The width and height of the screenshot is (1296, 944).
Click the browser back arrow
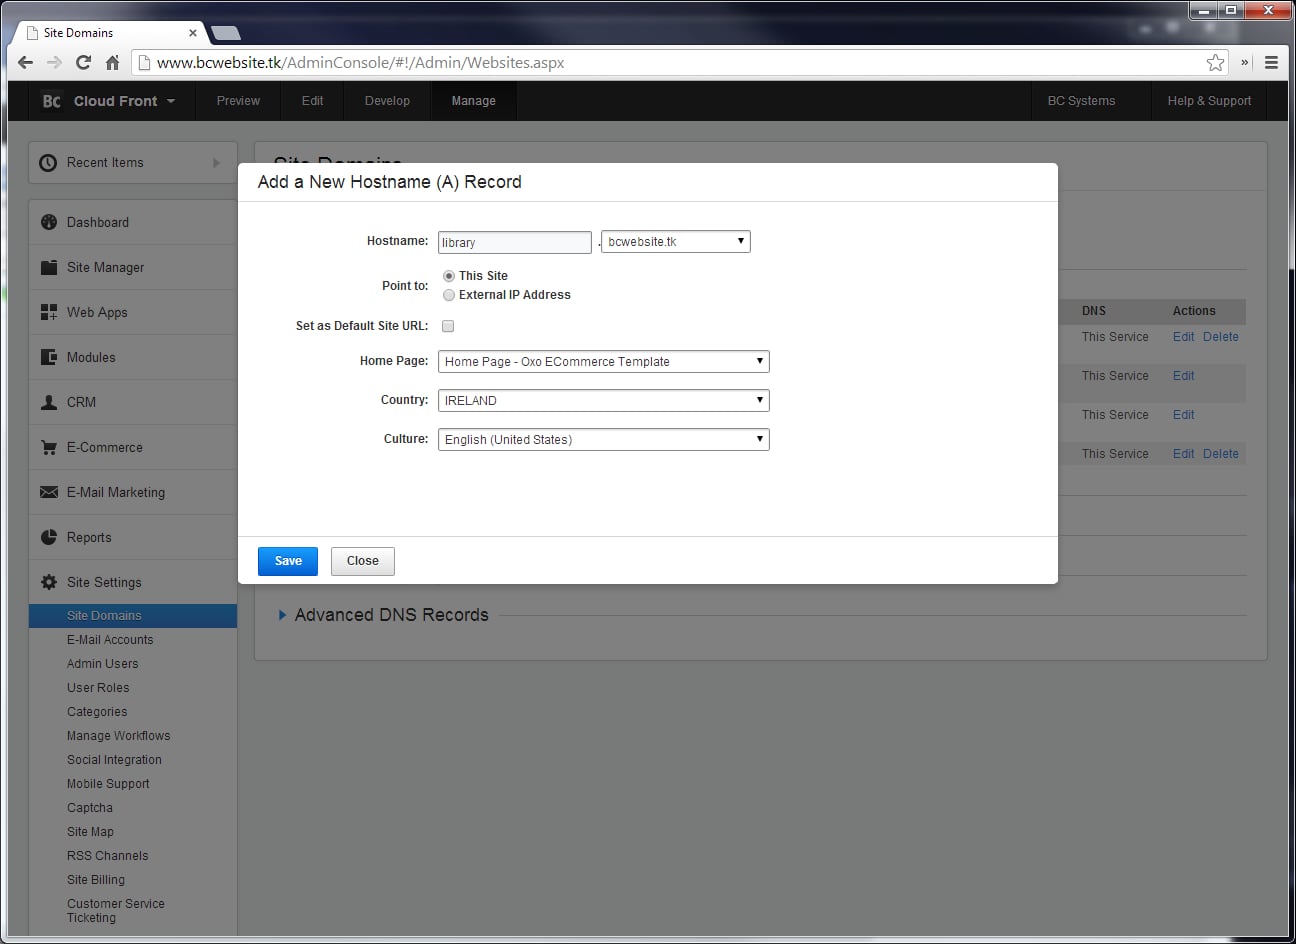coord(25,62)
